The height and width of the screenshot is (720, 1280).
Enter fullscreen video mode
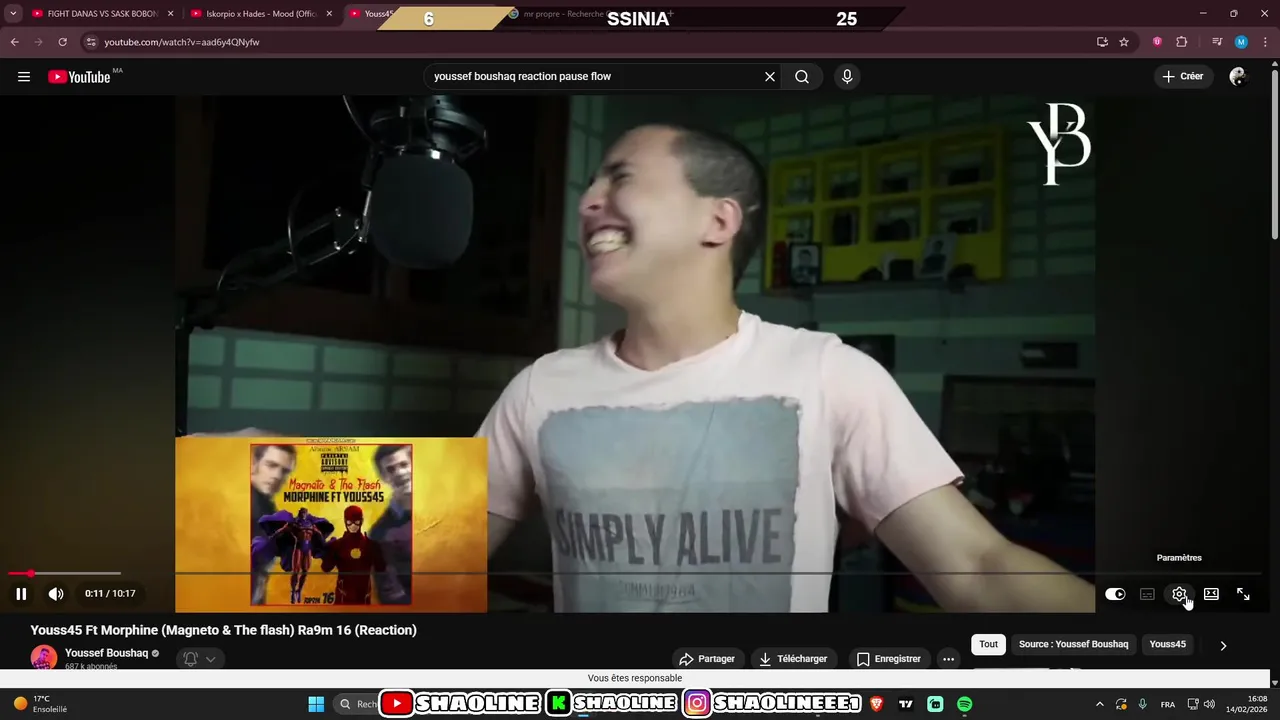(x=1243, y=594)
